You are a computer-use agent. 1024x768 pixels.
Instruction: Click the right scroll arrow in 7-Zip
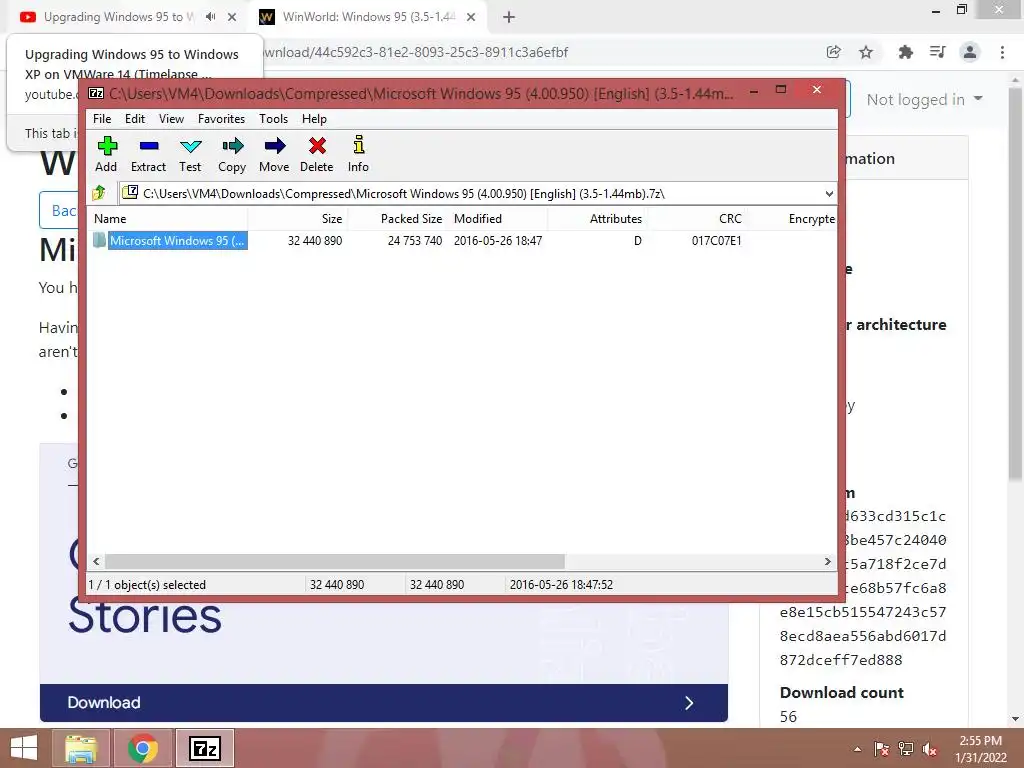(827, 562)
